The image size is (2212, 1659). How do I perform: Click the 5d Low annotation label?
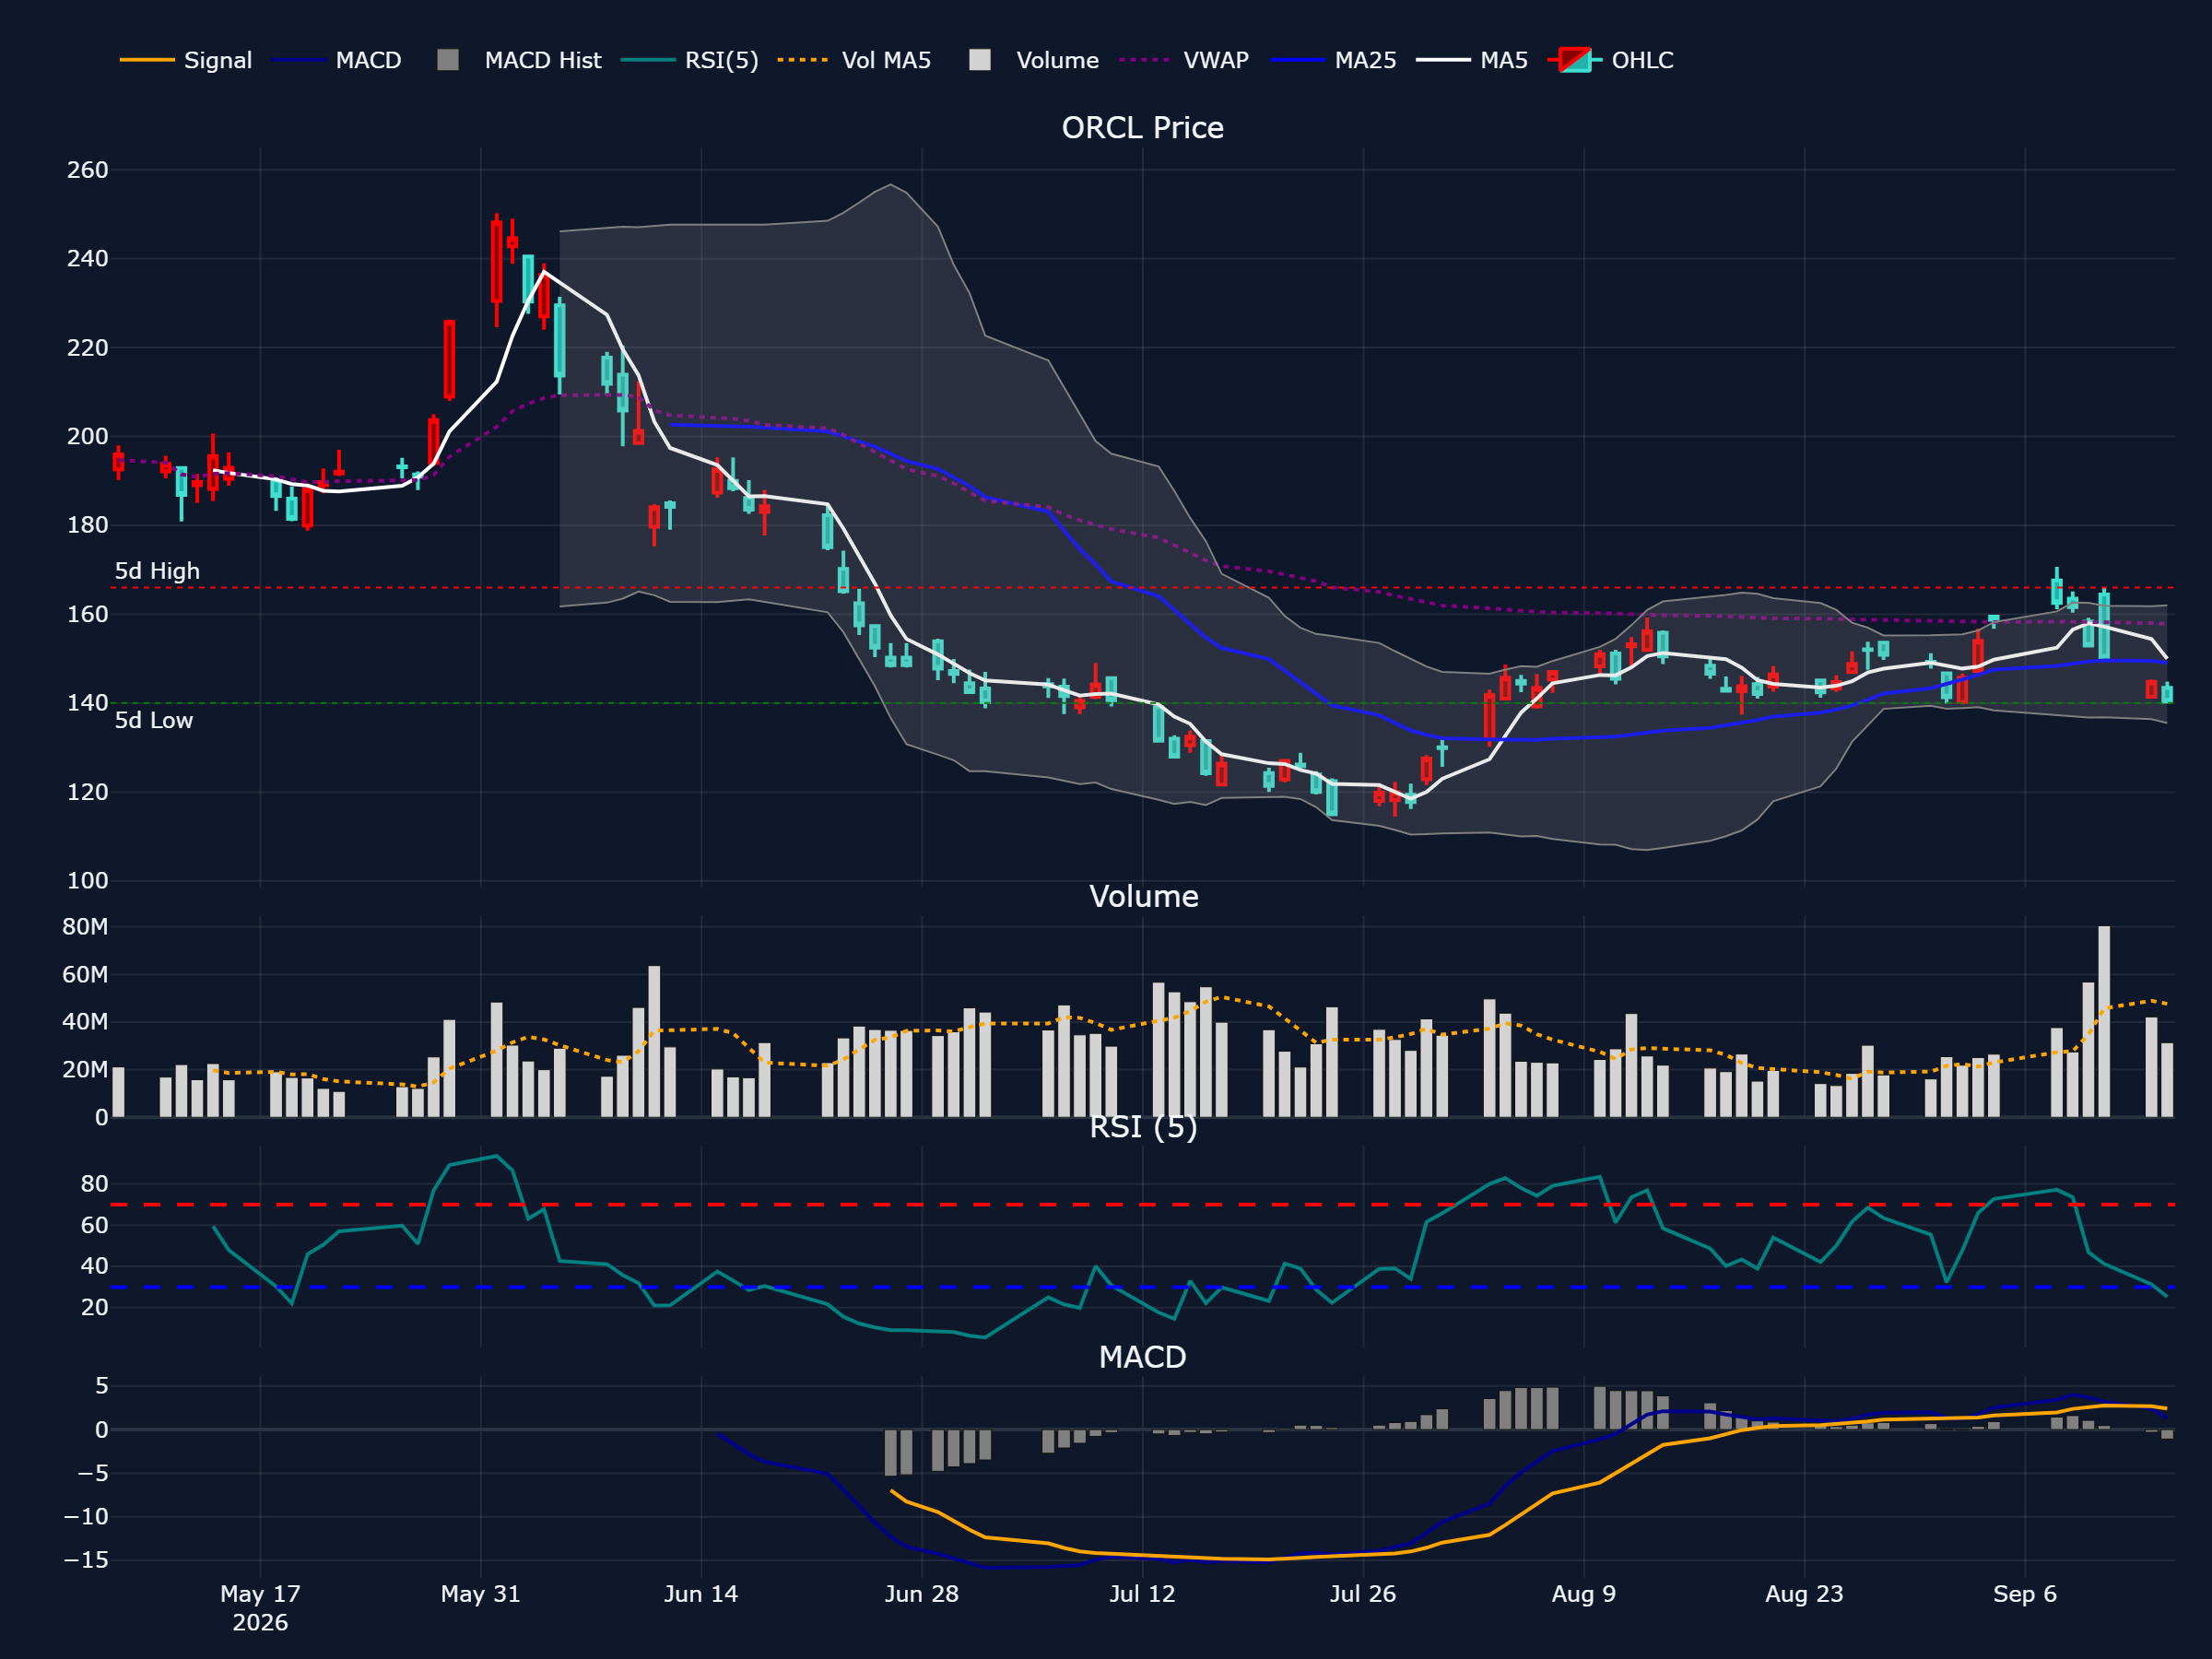click(153, 720)
